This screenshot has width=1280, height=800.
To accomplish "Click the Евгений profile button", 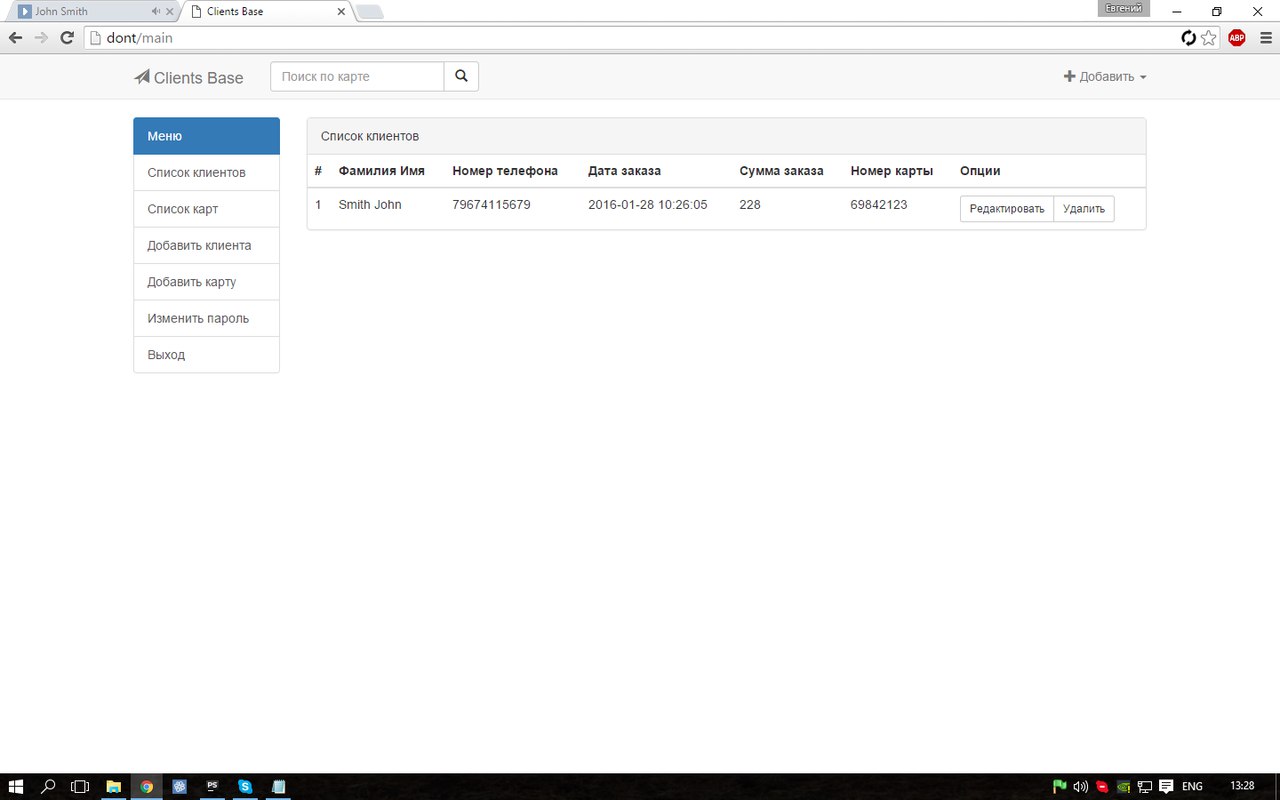I will (x=1123, y=8).
